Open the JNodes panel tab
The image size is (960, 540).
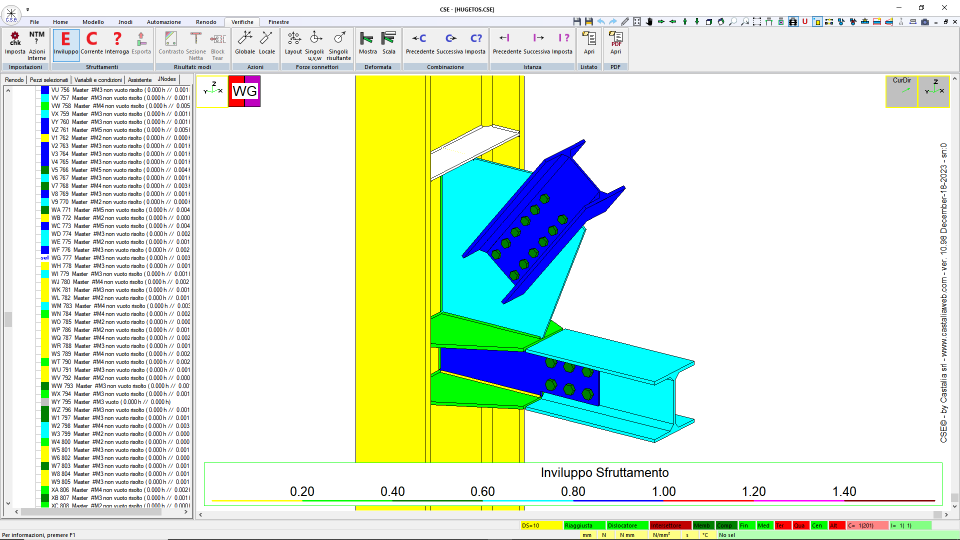[x=167, y=80]
